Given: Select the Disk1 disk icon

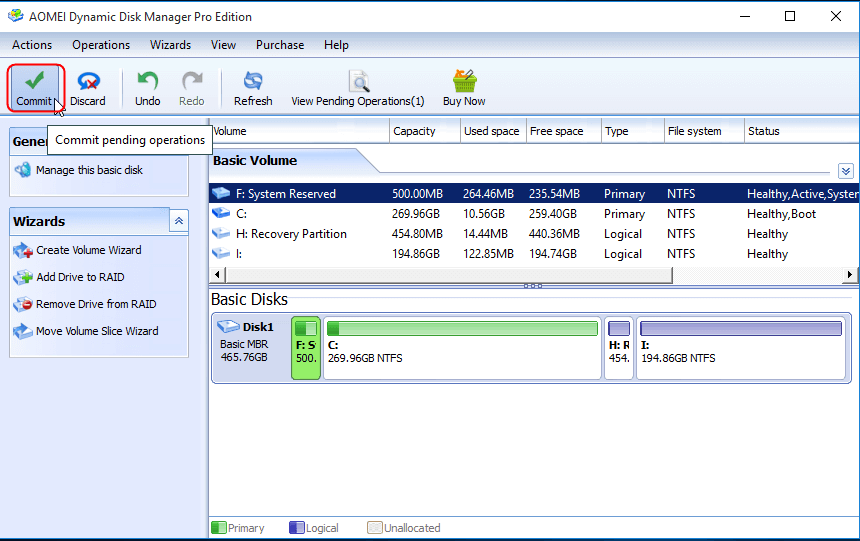Looking at the screenshot, I should click(x=228, y=326).
